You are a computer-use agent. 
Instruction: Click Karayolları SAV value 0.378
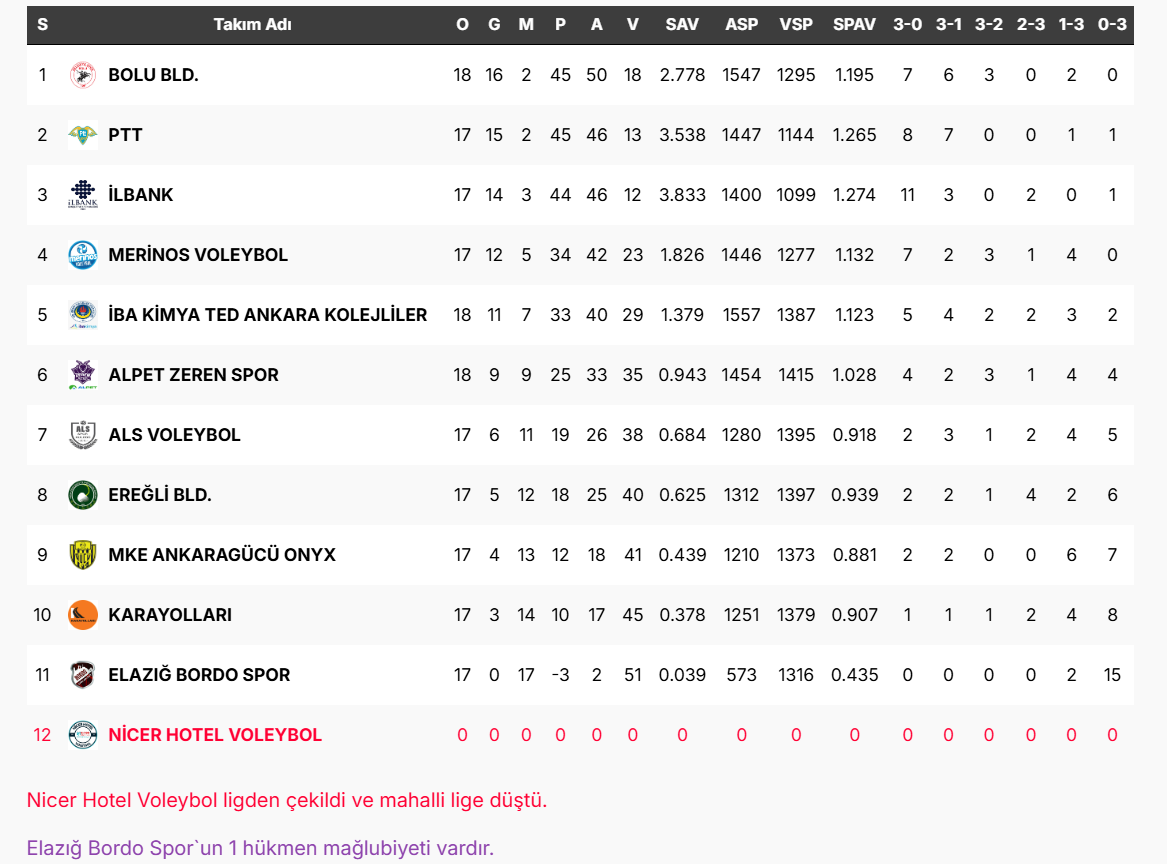(682, 615)
